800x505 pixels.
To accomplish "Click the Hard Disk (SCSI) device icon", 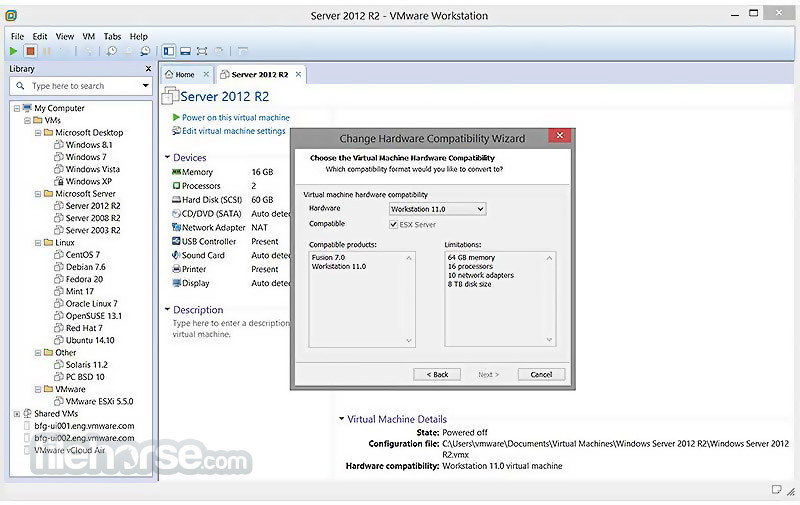I will [x=177, y=199].
